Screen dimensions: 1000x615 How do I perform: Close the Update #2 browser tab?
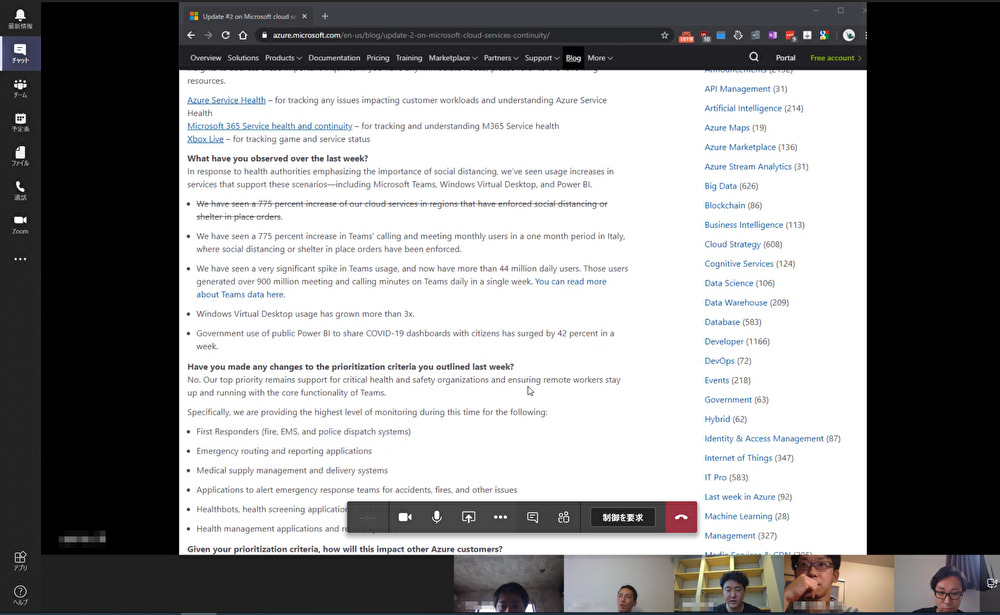pyautogui.click(x=304, y=17)
